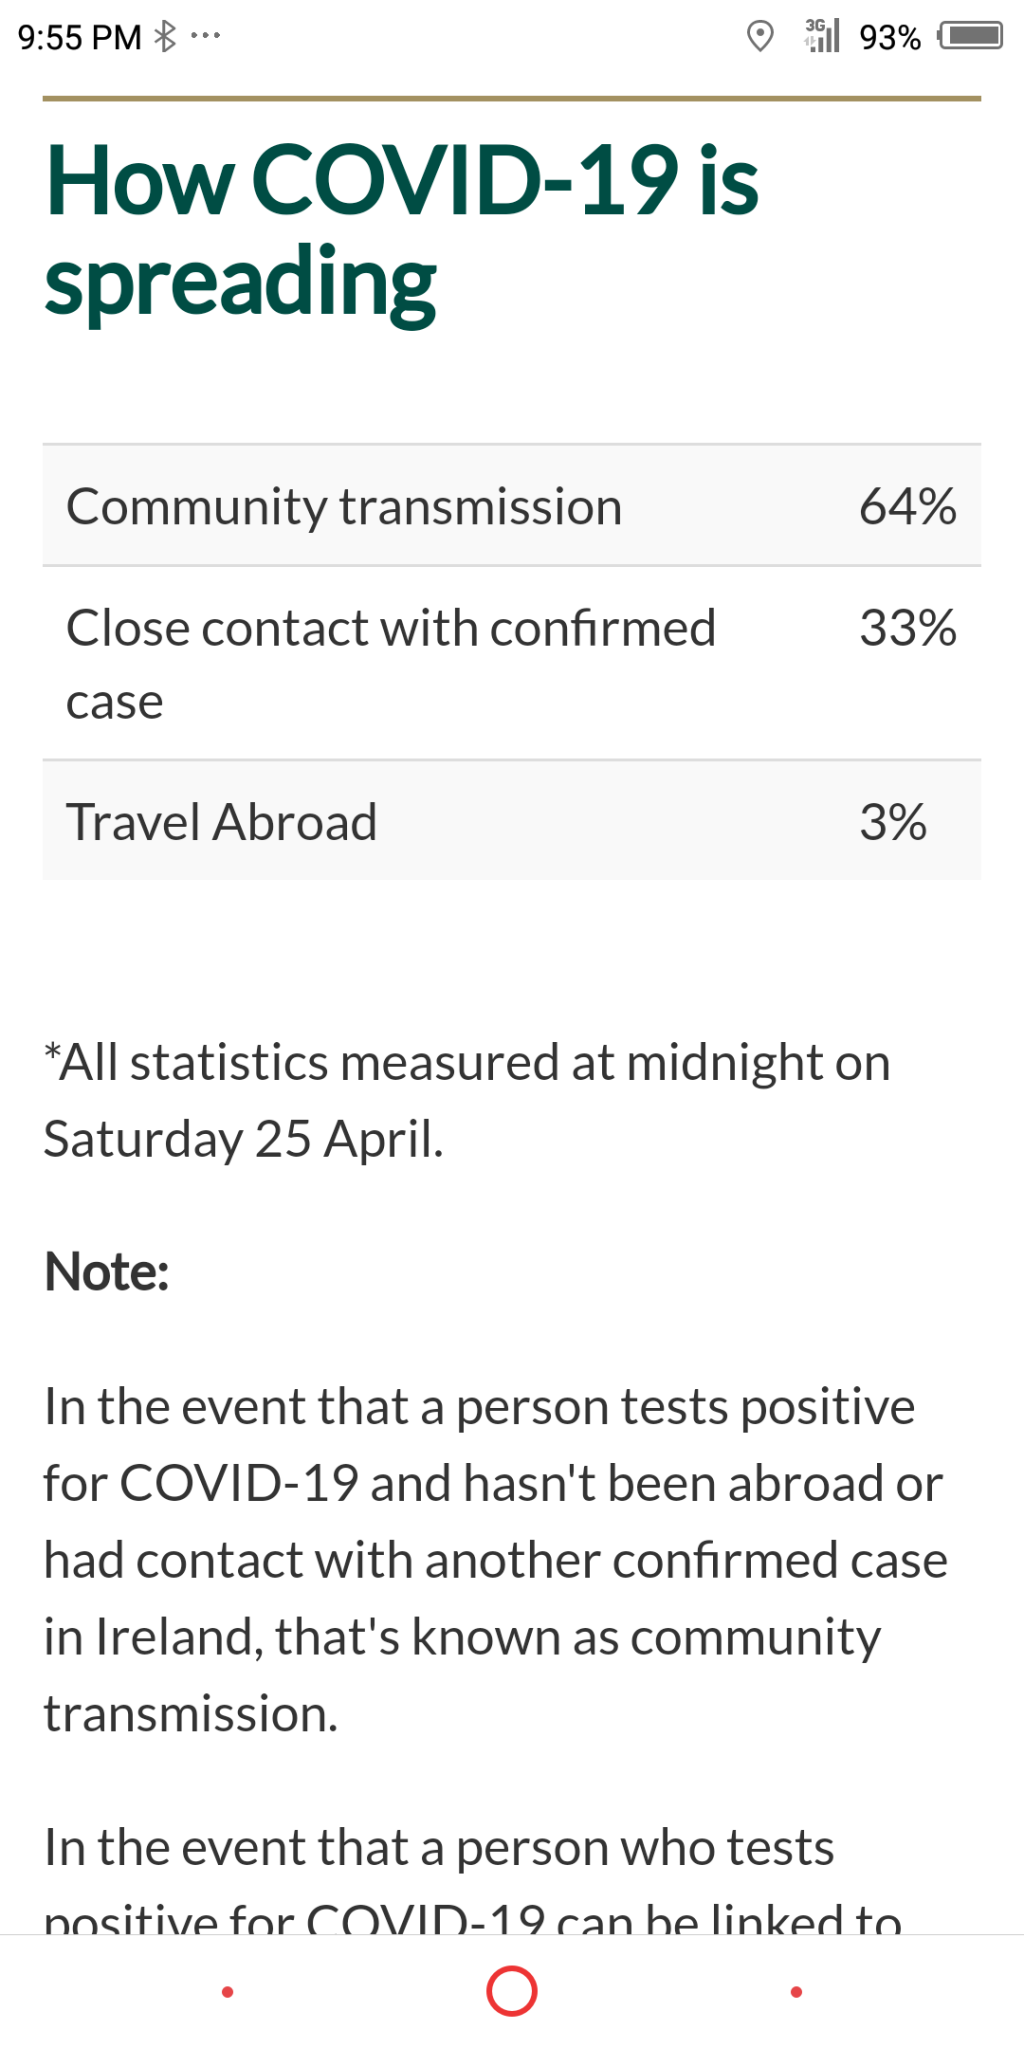Select the "Close contact with confirmed case" row
1024x2048 pixels.
[390, 663]
